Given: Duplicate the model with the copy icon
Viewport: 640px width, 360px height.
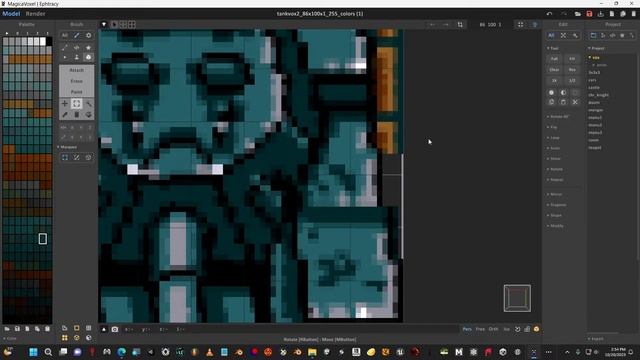Looking at the screenshot, I should [623, 14].
